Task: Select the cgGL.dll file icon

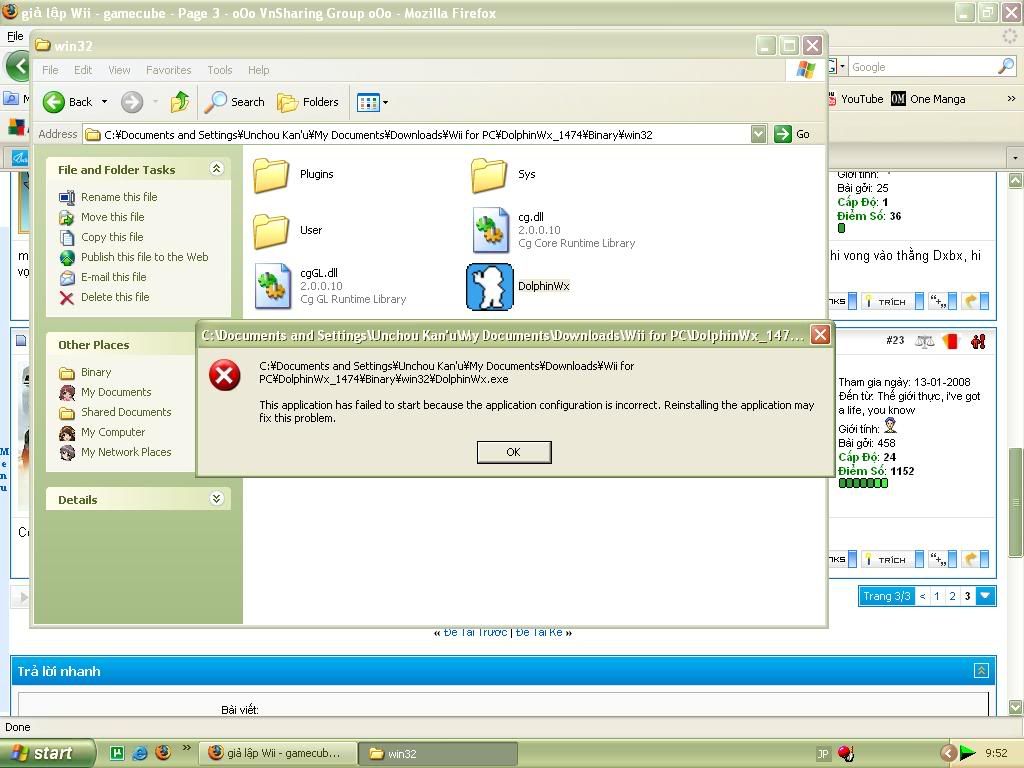Action: tap(272, 286)
